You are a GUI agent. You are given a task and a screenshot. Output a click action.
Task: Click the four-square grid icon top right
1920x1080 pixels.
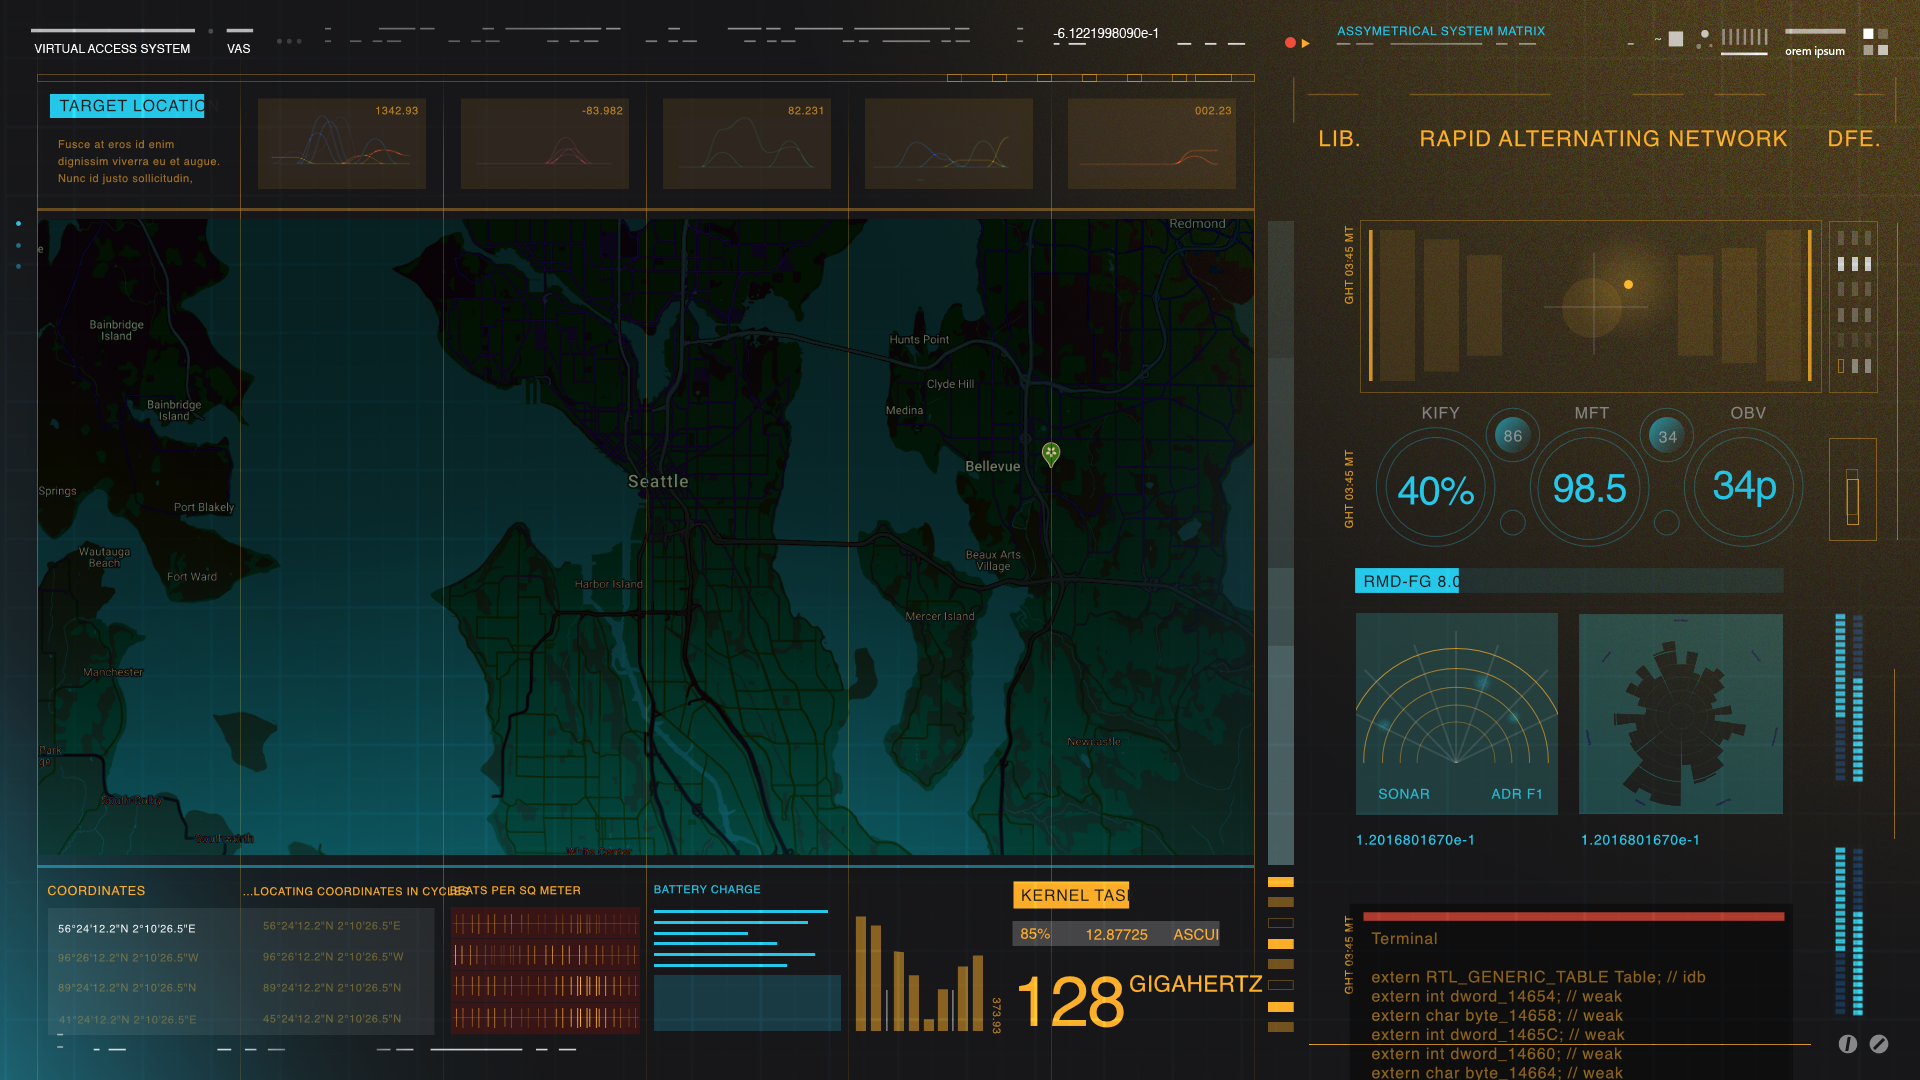pyautogui.click(x=1875, y=42)
